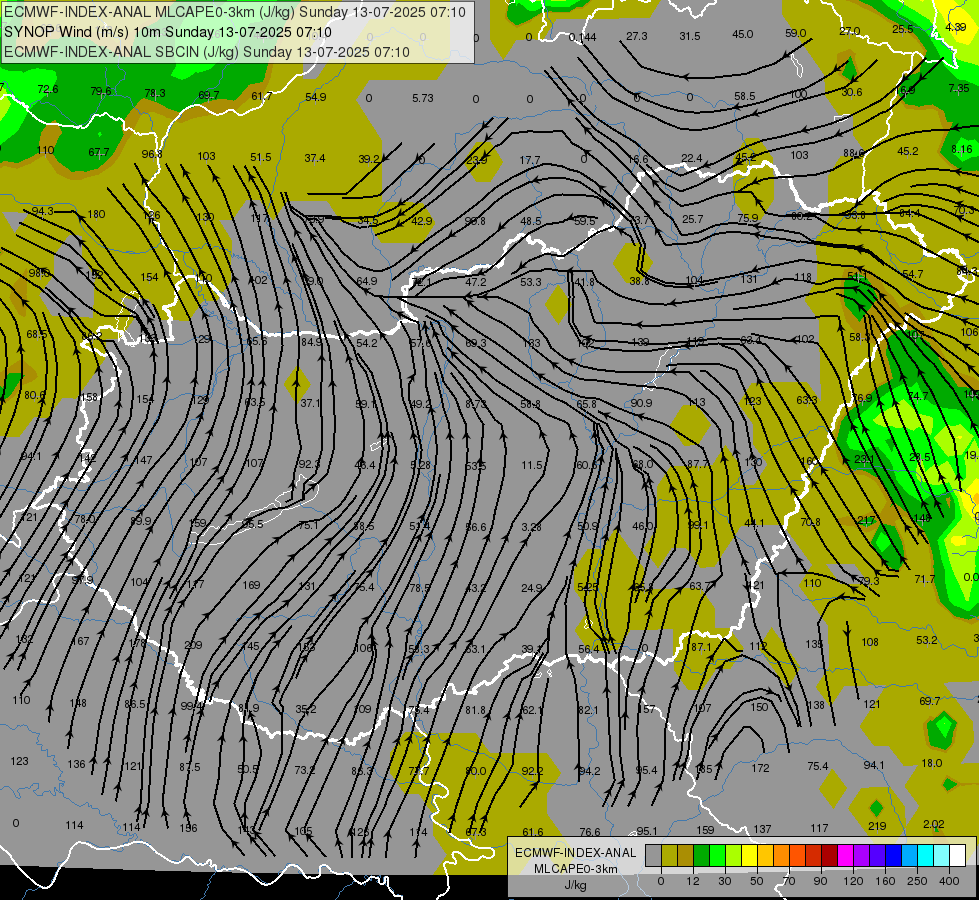Click the 'J/kg' unit label in legend
The height and width of the screenshot is (900, 979).
click(x=575, y=885)
